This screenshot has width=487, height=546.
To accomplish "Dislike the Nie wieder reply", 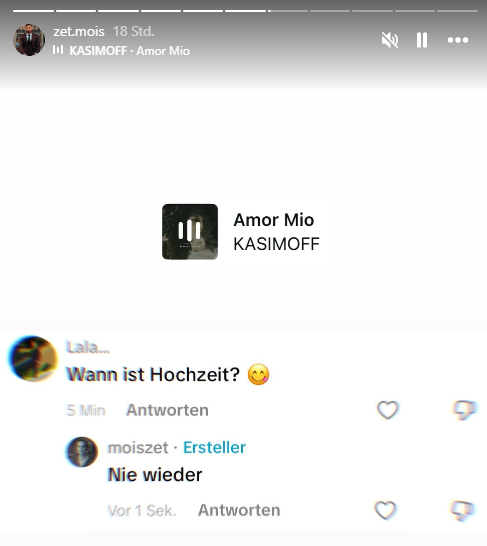I will click(x=462, y=510).
